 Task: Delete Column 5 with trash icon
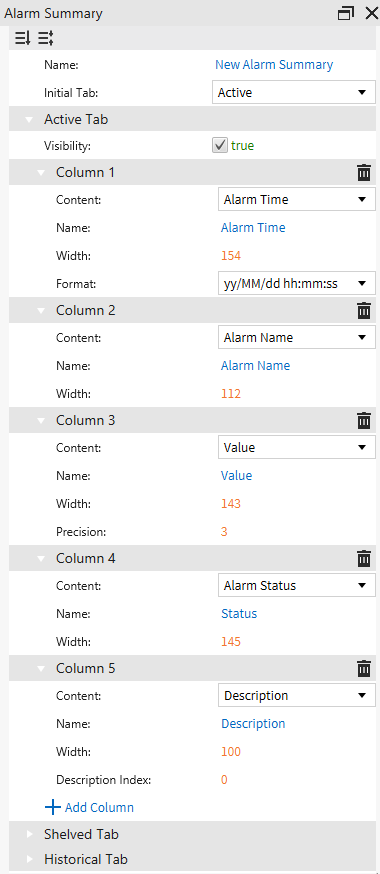pos(364,668)
